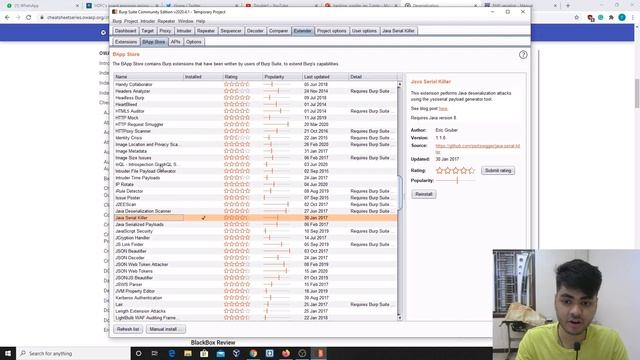Open the BApp Store help question-mark icon

coord(523,55)
